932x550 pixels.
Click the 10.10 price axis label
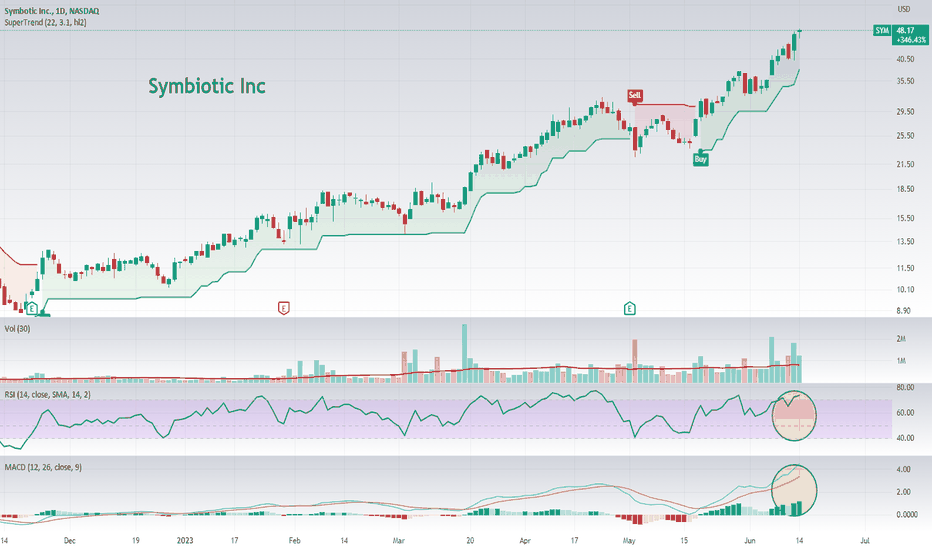(905, 290)
